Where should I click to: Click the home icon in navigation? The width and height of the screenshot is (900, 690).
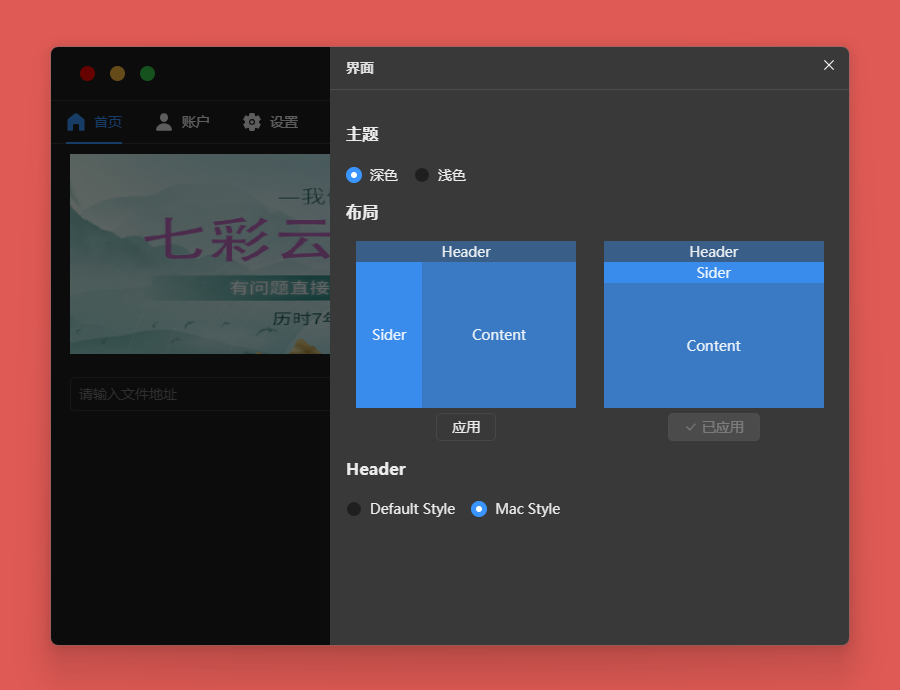76,122
